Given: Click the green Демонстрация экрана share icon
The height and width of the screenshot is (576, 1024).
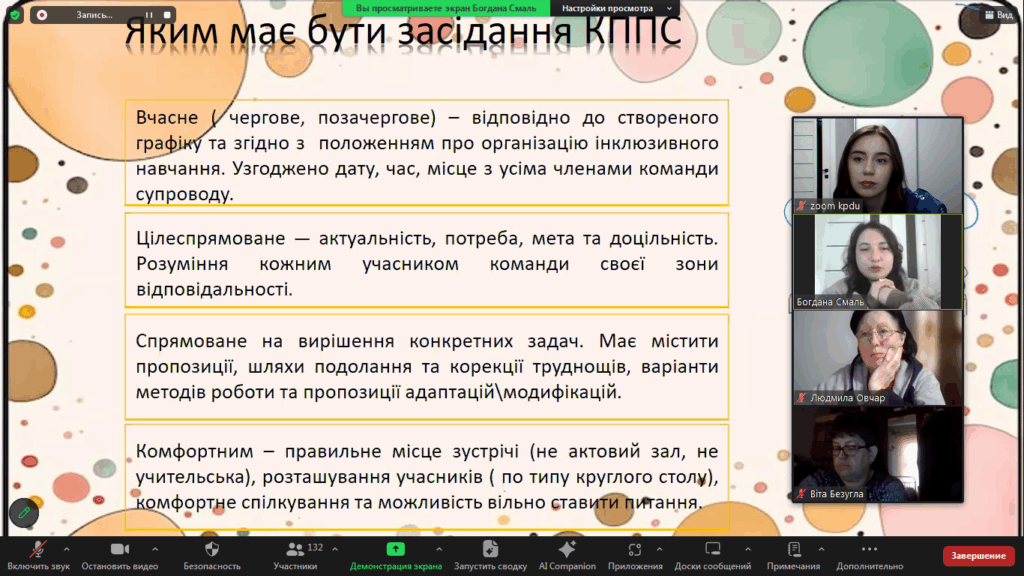Looking at the screenshot, I should tap(395, 549).
